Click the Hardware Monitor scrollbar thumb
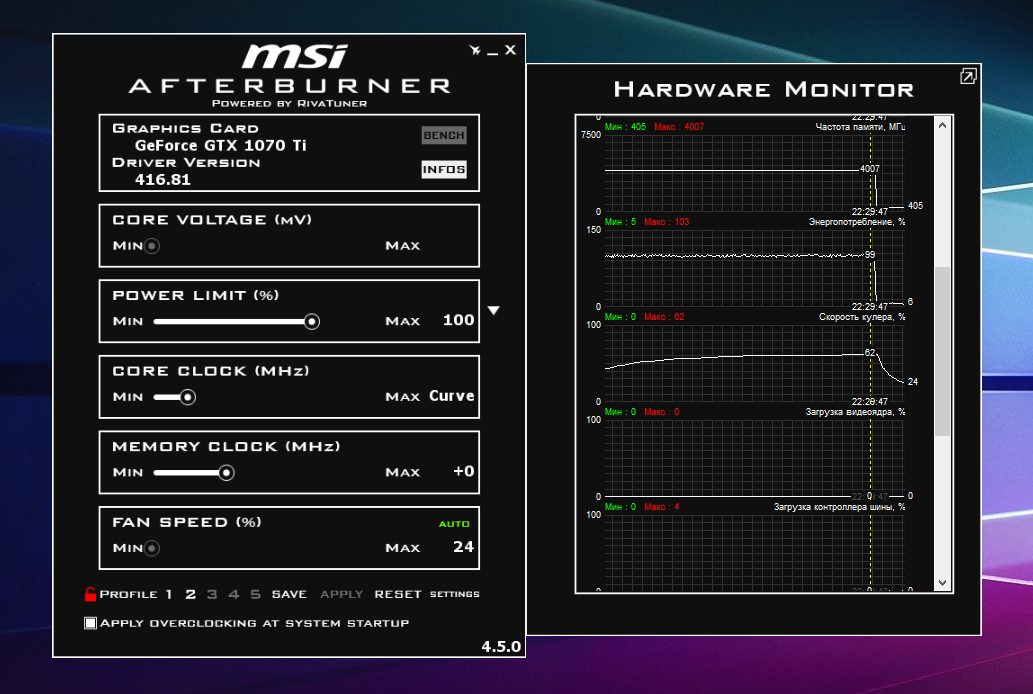Viewport: 1033px width, 694px height. 943,351
